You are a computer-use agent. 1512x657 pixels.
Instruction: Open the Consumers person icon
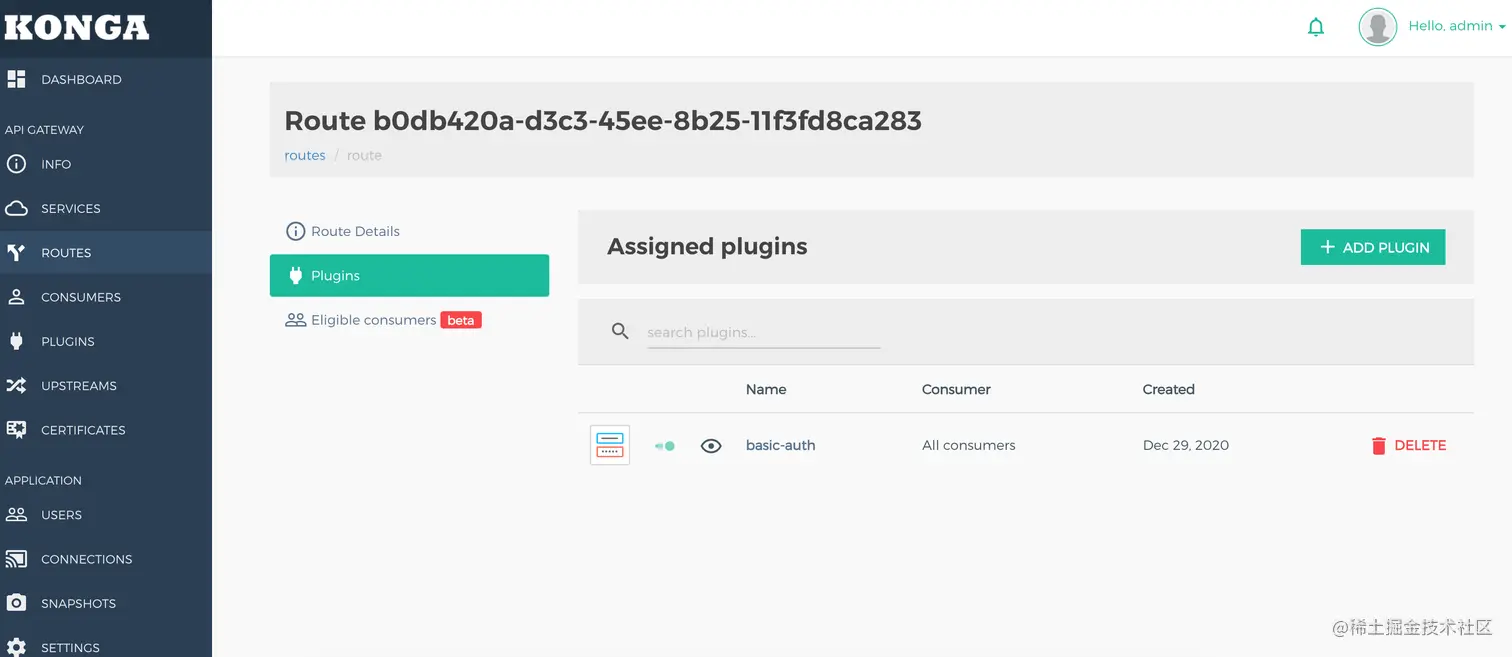point(16,297)
